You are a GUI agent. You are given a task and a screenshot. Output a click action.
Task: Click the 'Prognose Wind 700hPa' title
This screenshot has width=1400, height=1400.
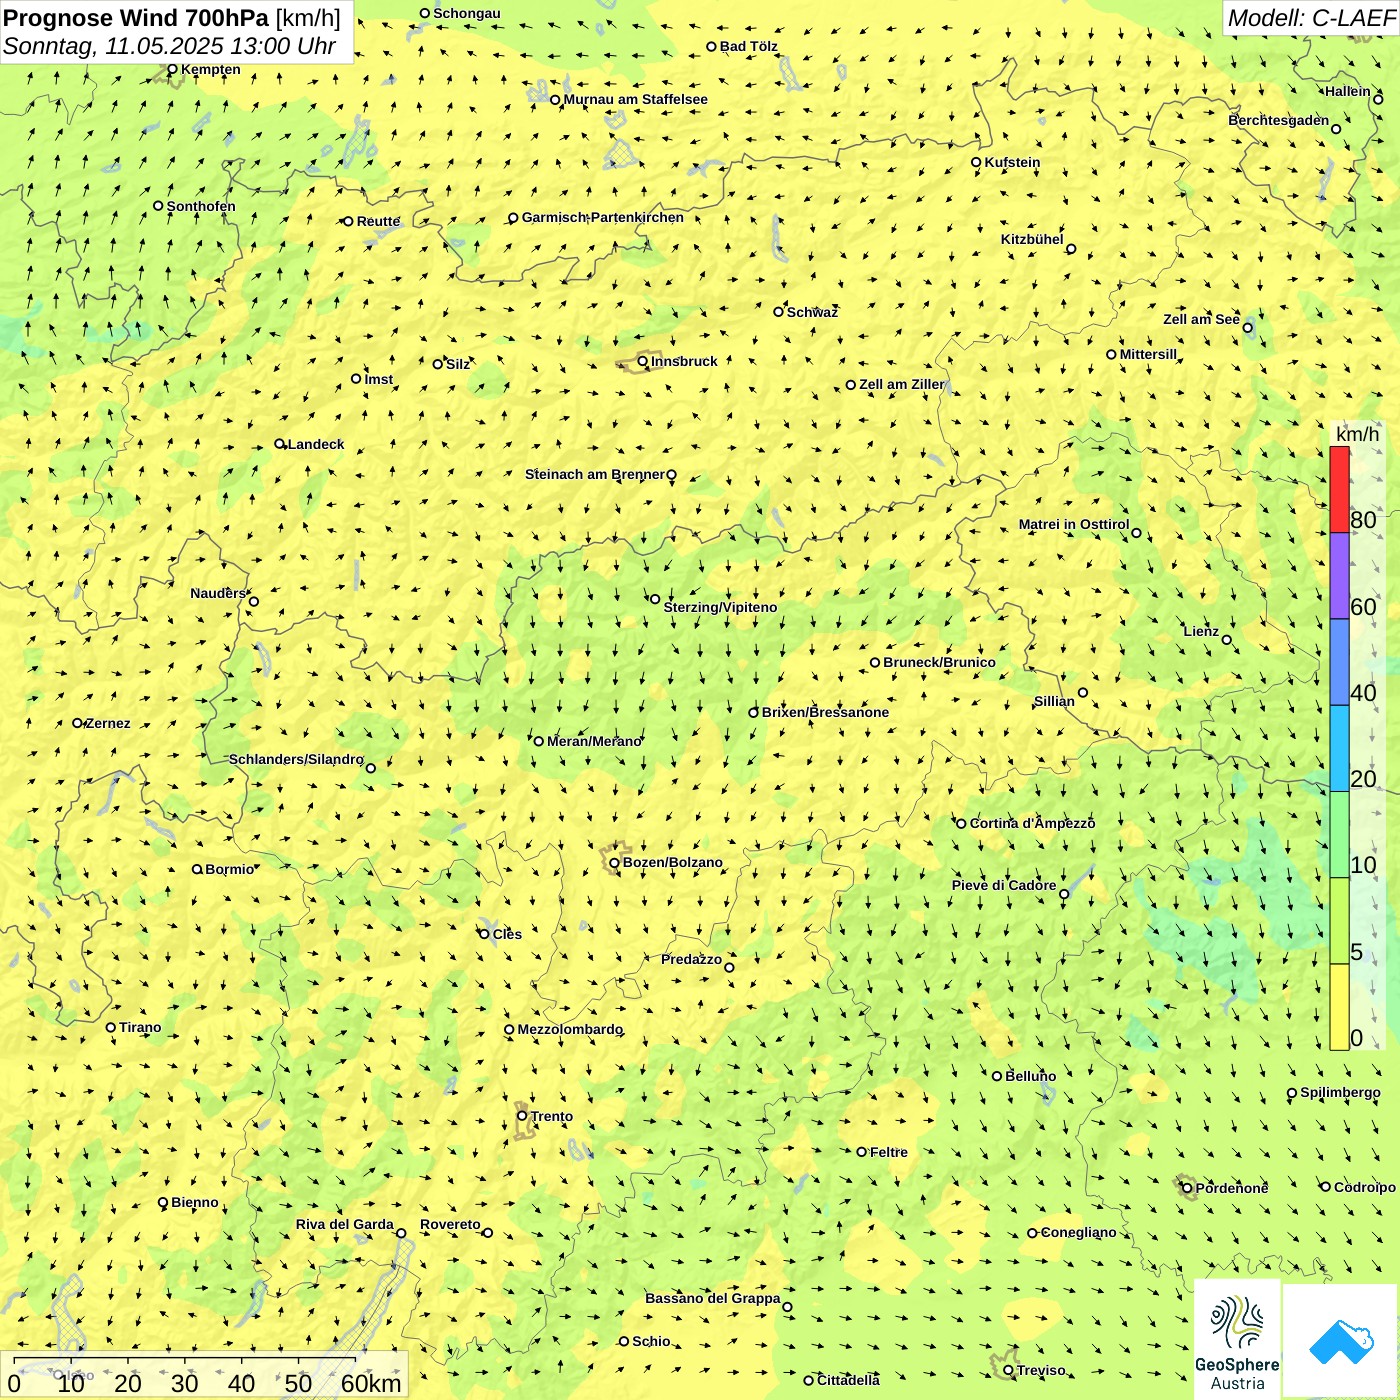point(136,17)
